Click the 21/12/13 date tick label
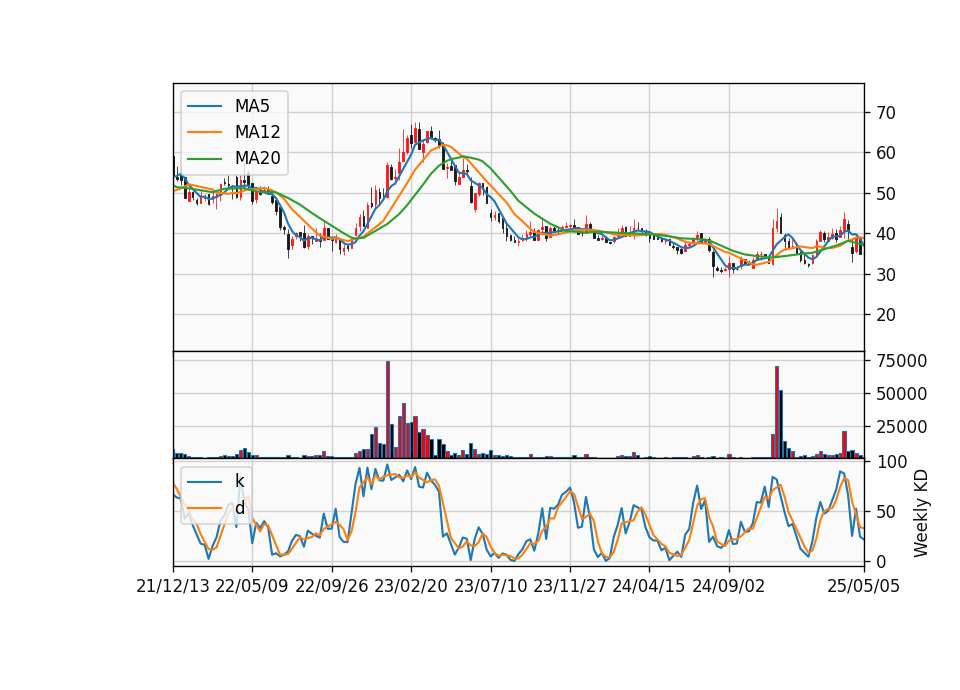The height and width of the screenshot is (690, 960). coord(173,586)
